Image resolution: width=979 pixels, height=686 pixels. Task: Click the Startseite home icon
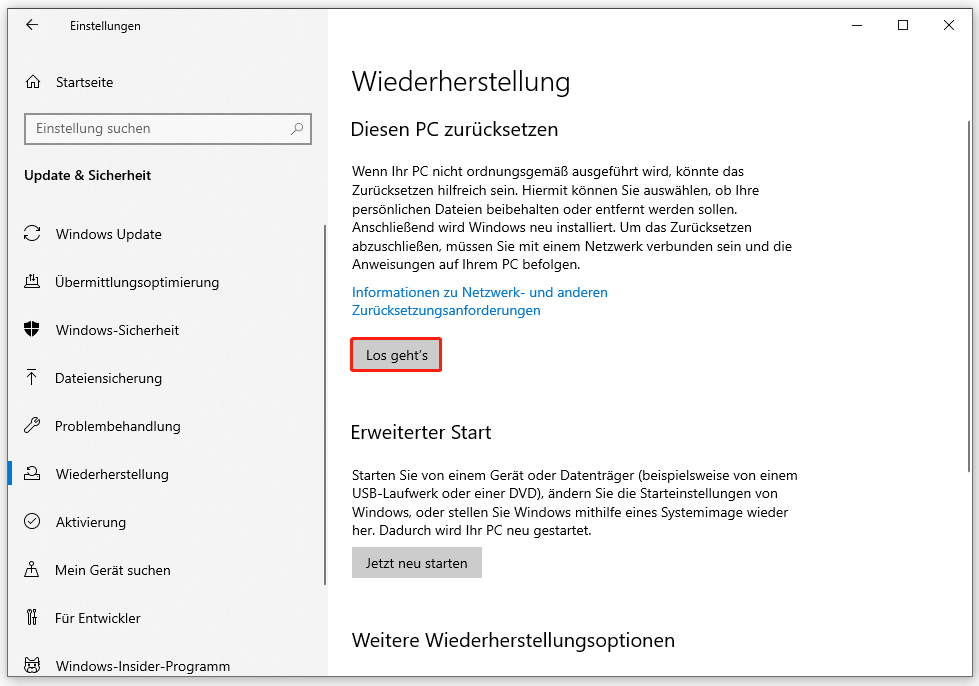[33, 81]
